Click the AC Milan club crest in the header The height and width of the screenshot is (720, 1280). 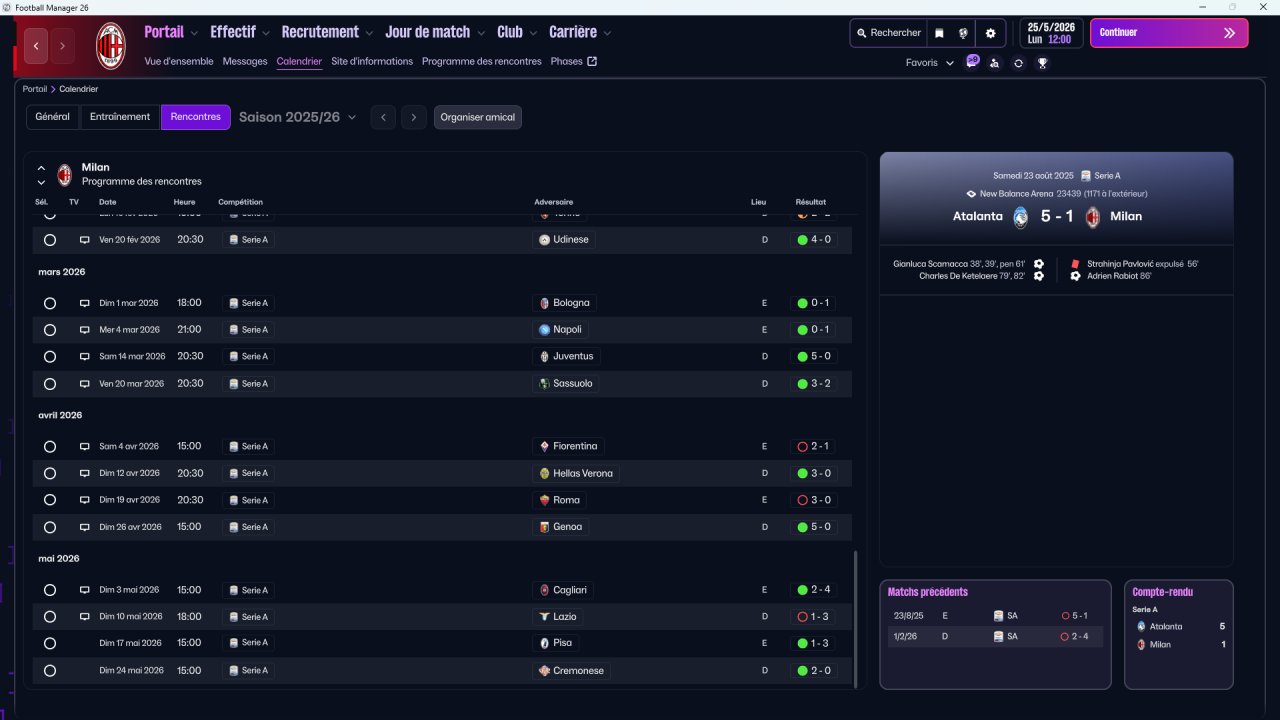coord(110,46)
